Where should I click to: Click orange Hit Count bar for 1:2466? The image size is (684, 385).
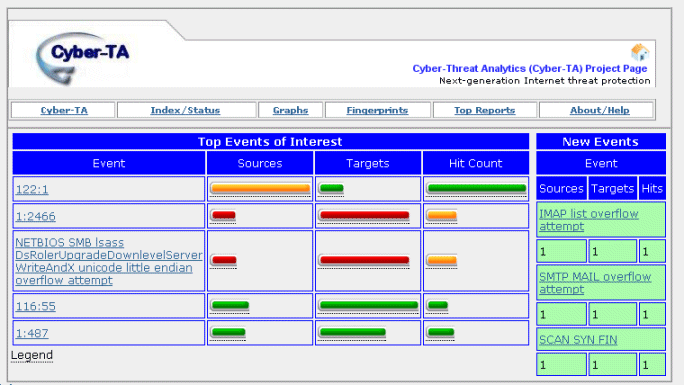[x=442, y=215]
